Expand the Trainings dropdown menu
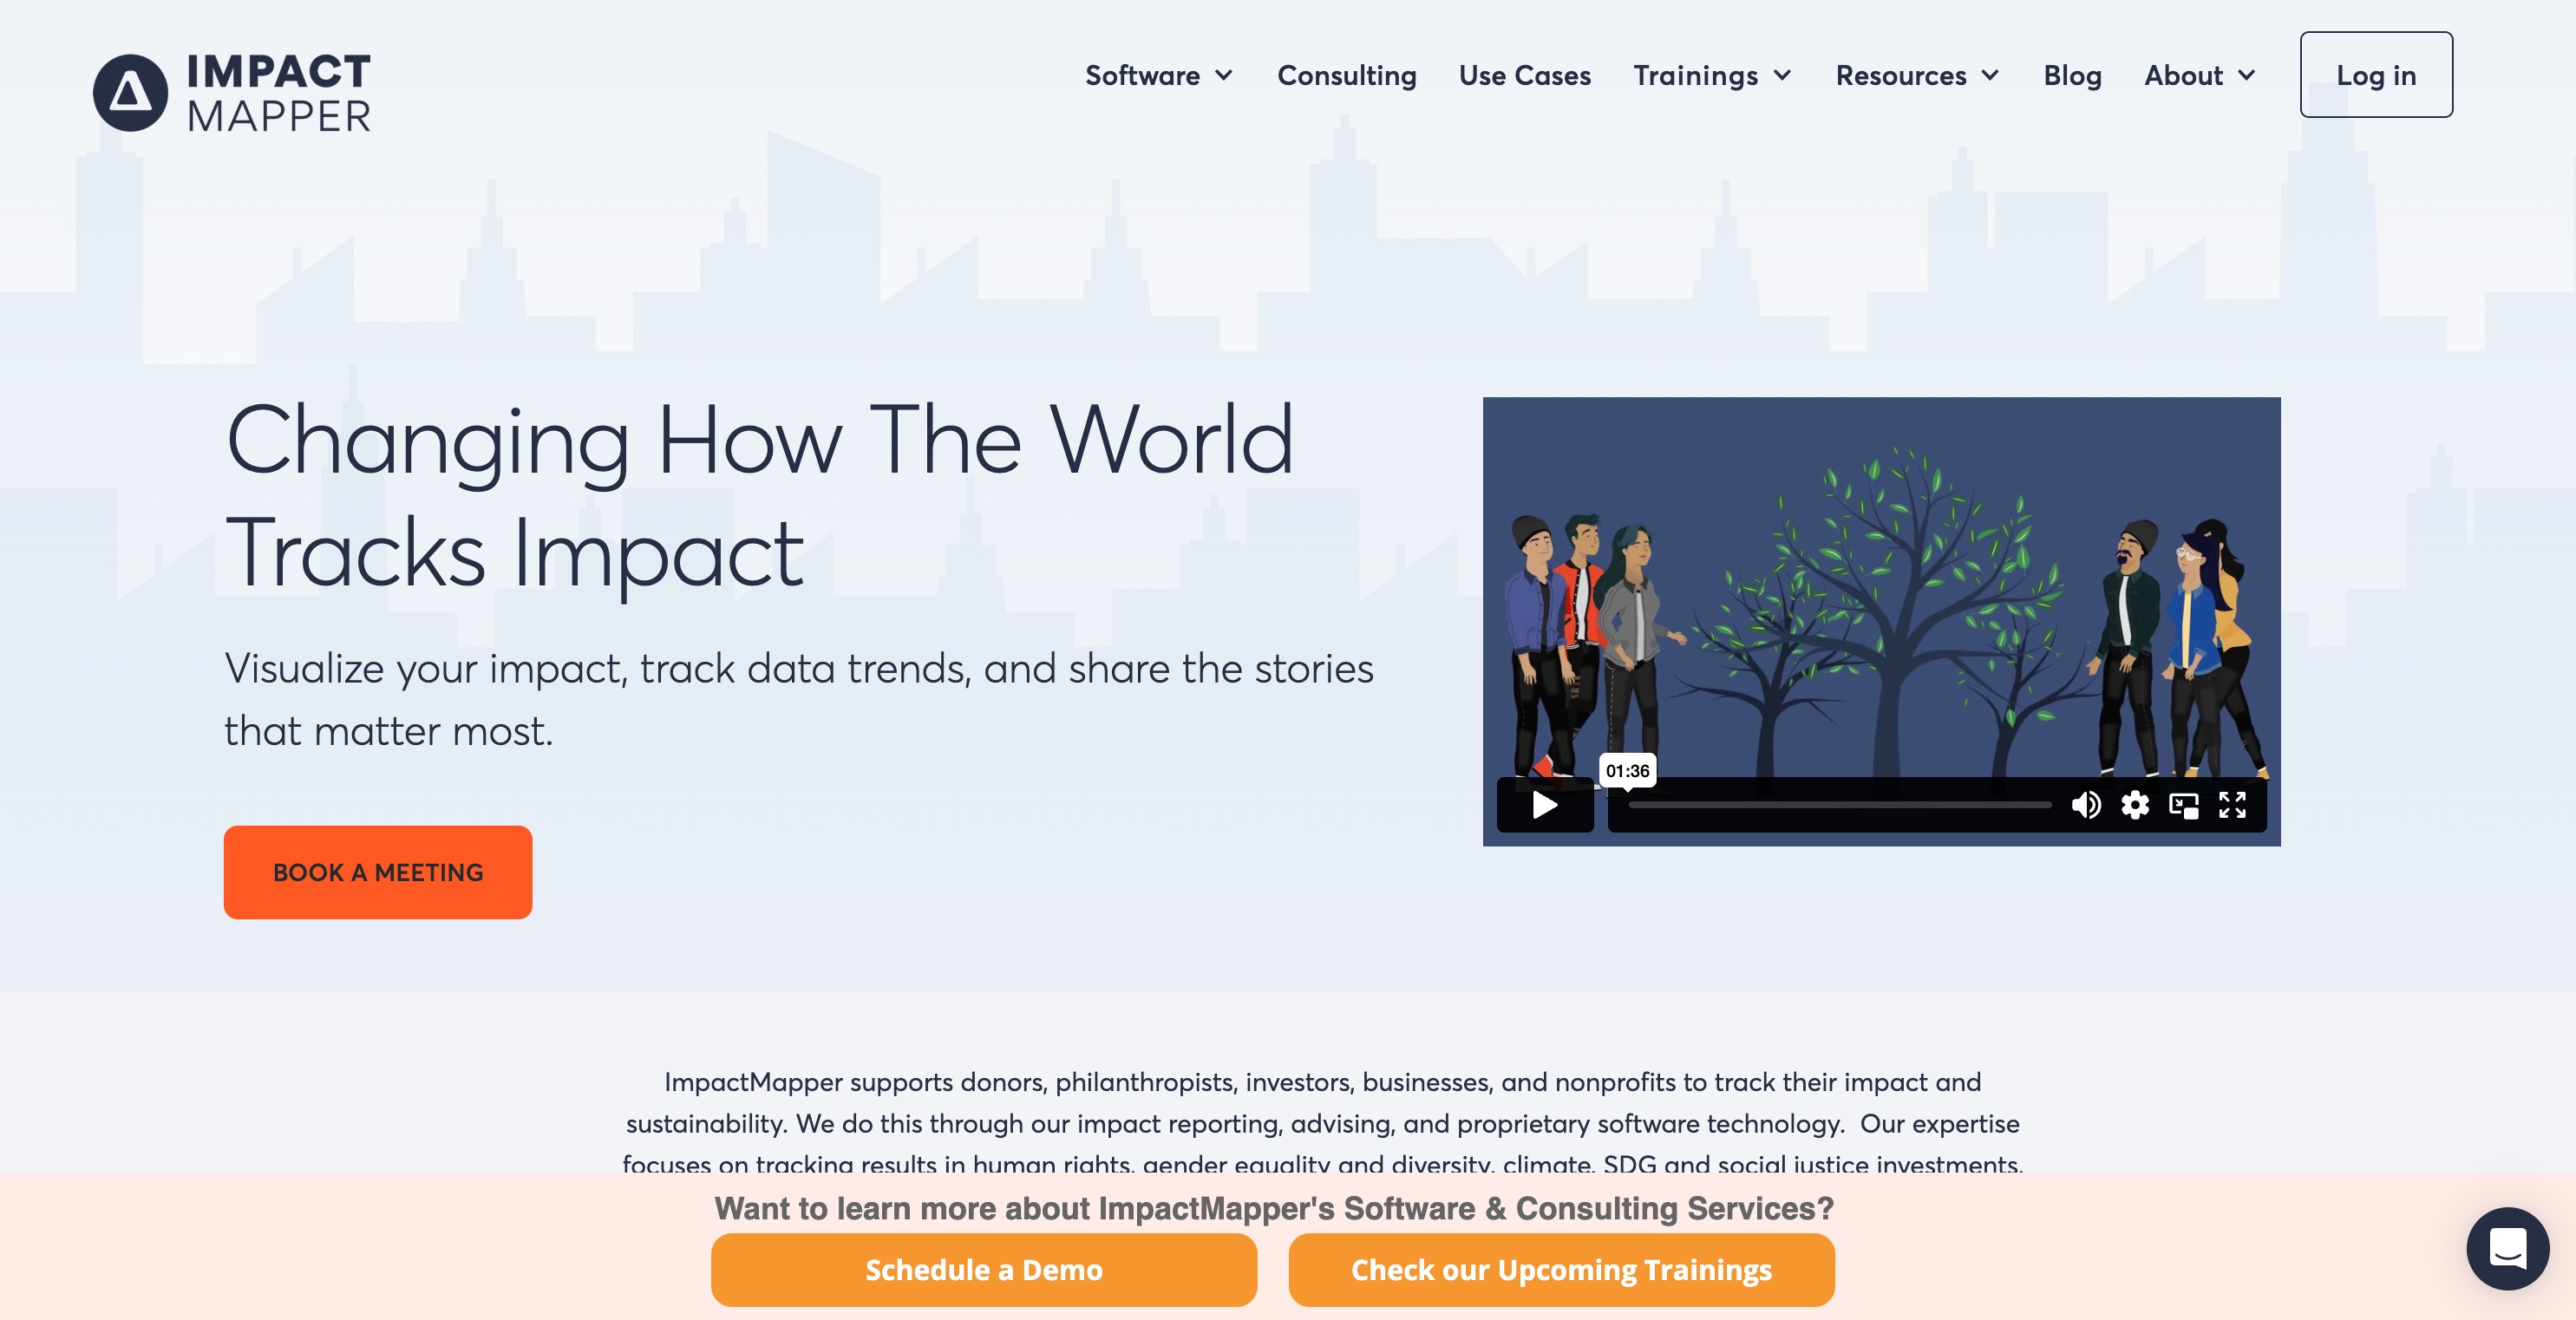Screen dimensions: 2576x1320 1712,75
